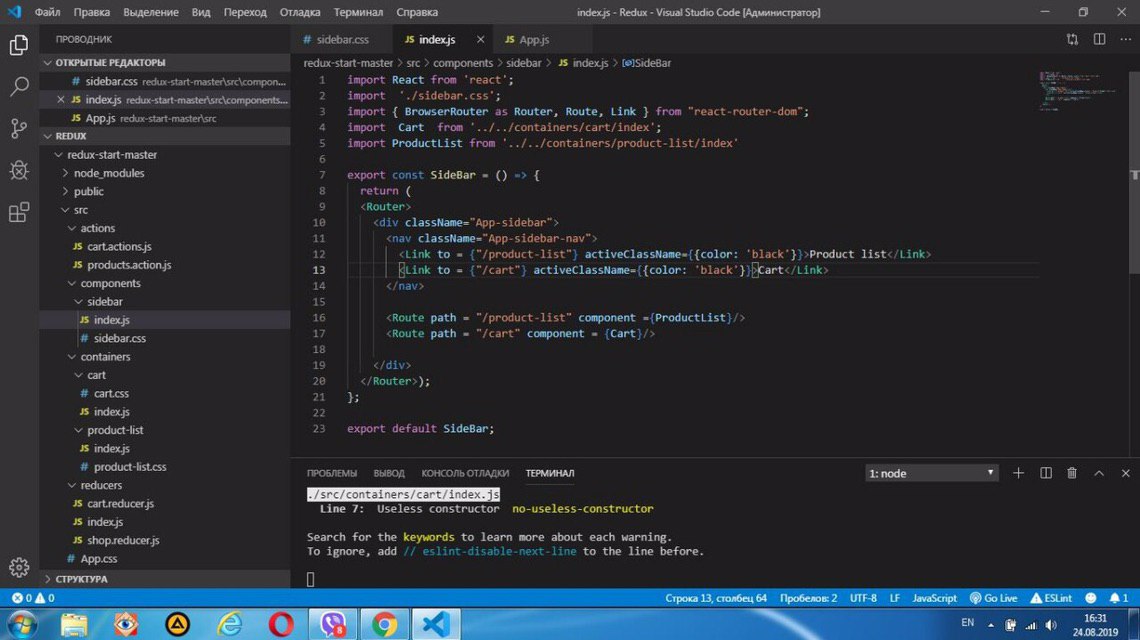The height and width of the screenshot is (640, 1140).
Task: Open the Source Control view
Action: click(19, 129)
